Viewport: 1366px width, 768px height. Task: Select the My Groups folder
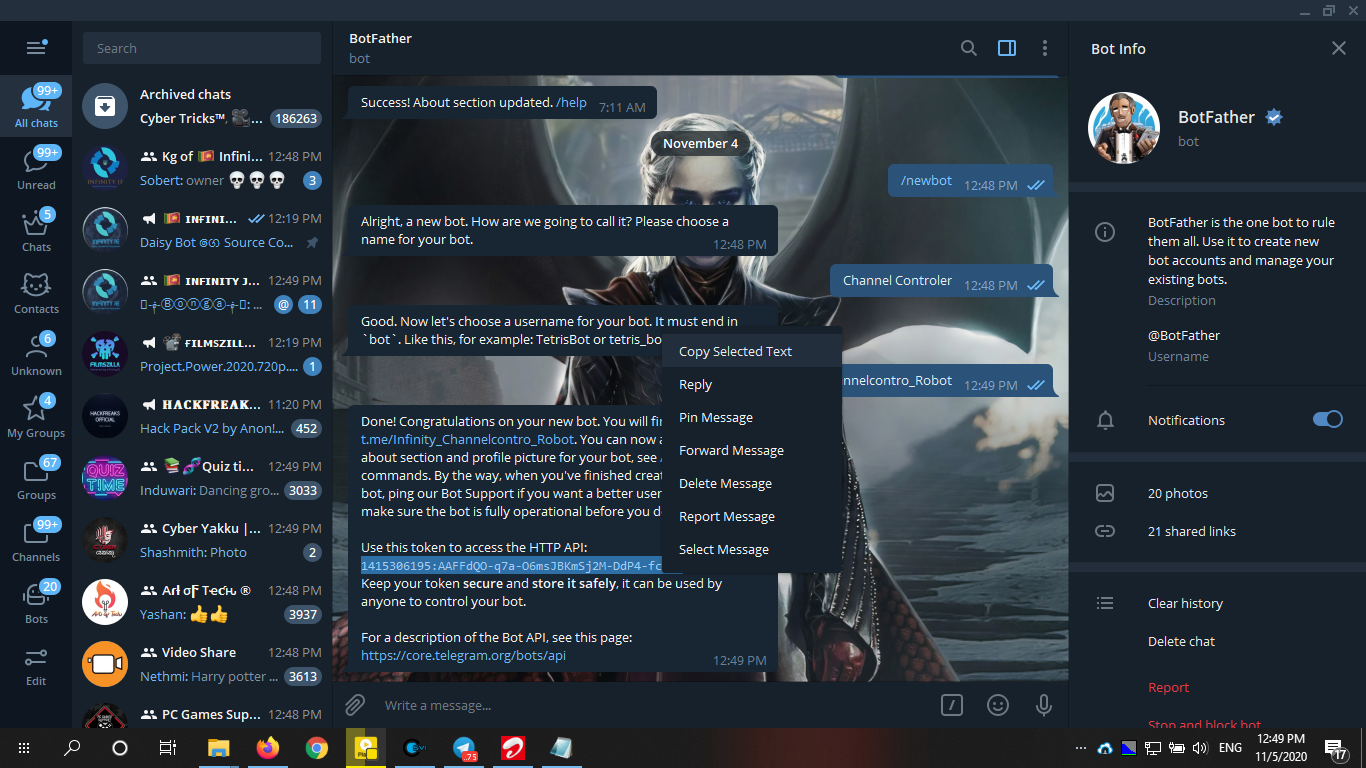tap(36, 417)
